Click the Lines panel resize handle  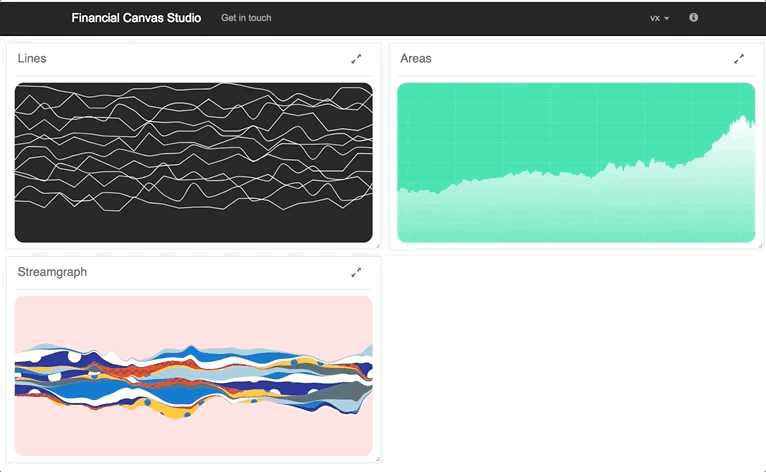(377, 245)
